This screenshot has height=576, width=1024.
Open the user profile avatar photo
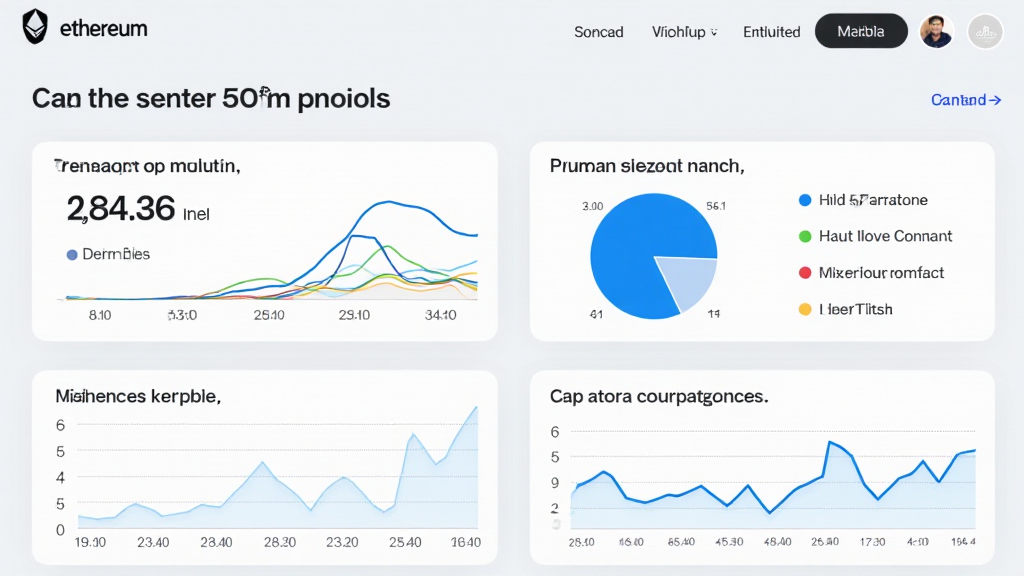pyautogui.click(x=937, y=31)
